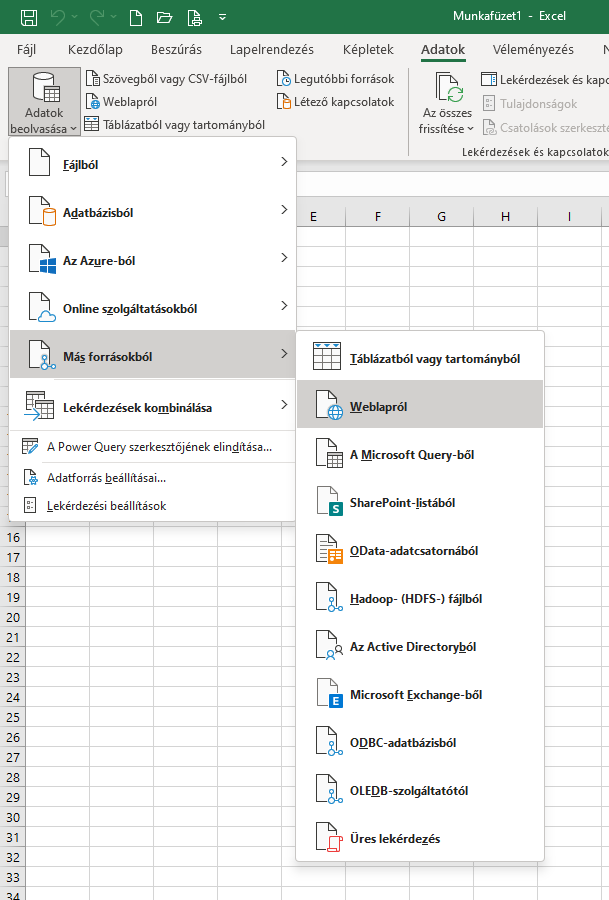The image size is (609, 900).
Task: Click the Microsoft Exchange-ből icon
Action: (x=329, y=693)
